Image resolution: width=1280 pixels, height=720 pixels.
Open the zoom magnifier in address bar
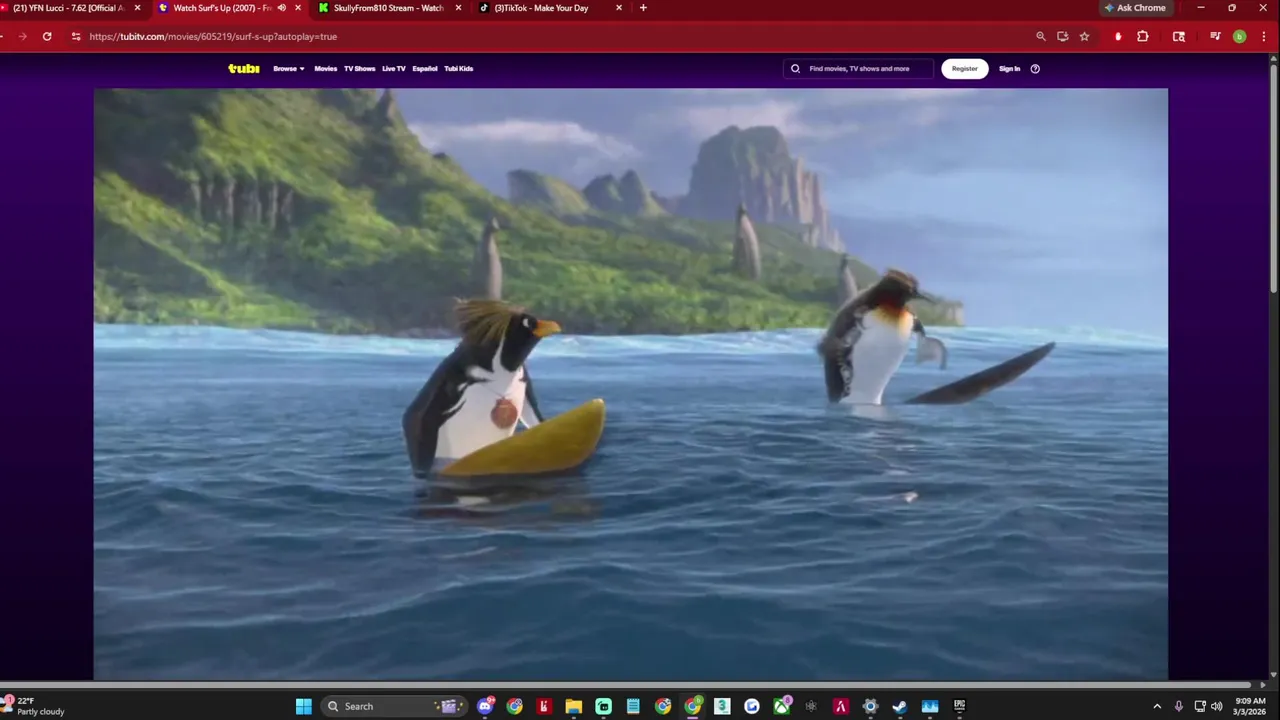tap(1041, 36)
